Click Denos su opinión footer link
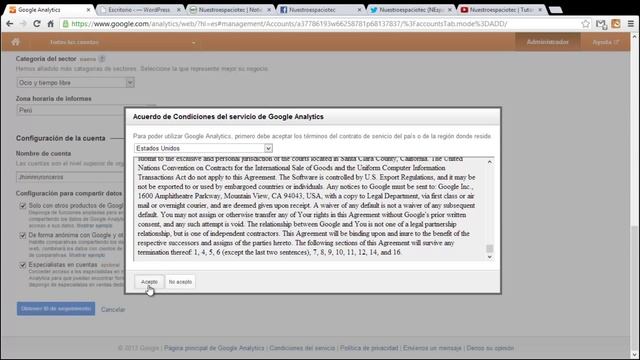 tap(490, 348)
